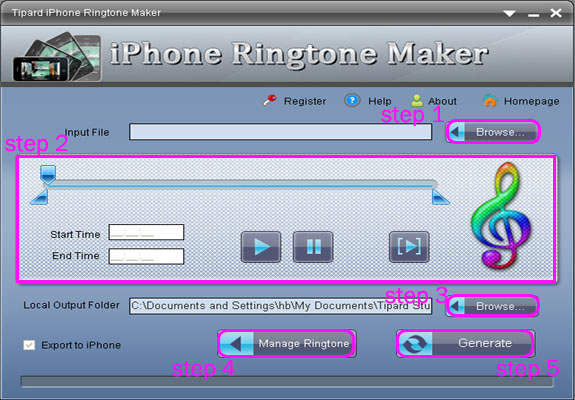Browse for local output folder
Image resolution: width=575 pixels, height=400 pixels.
tap(493, 306)
